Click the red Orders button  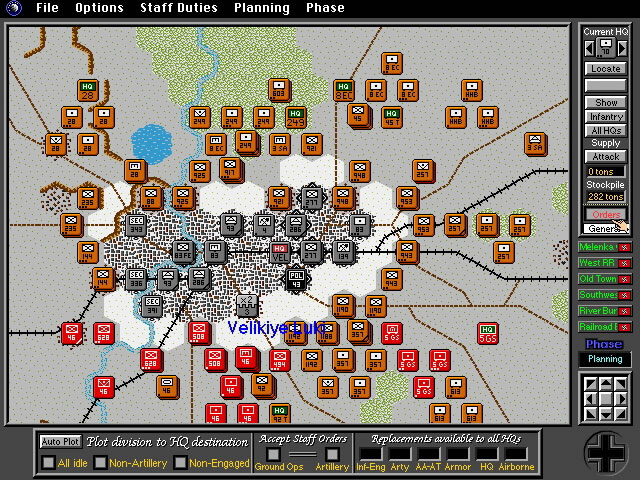point(606,214)
